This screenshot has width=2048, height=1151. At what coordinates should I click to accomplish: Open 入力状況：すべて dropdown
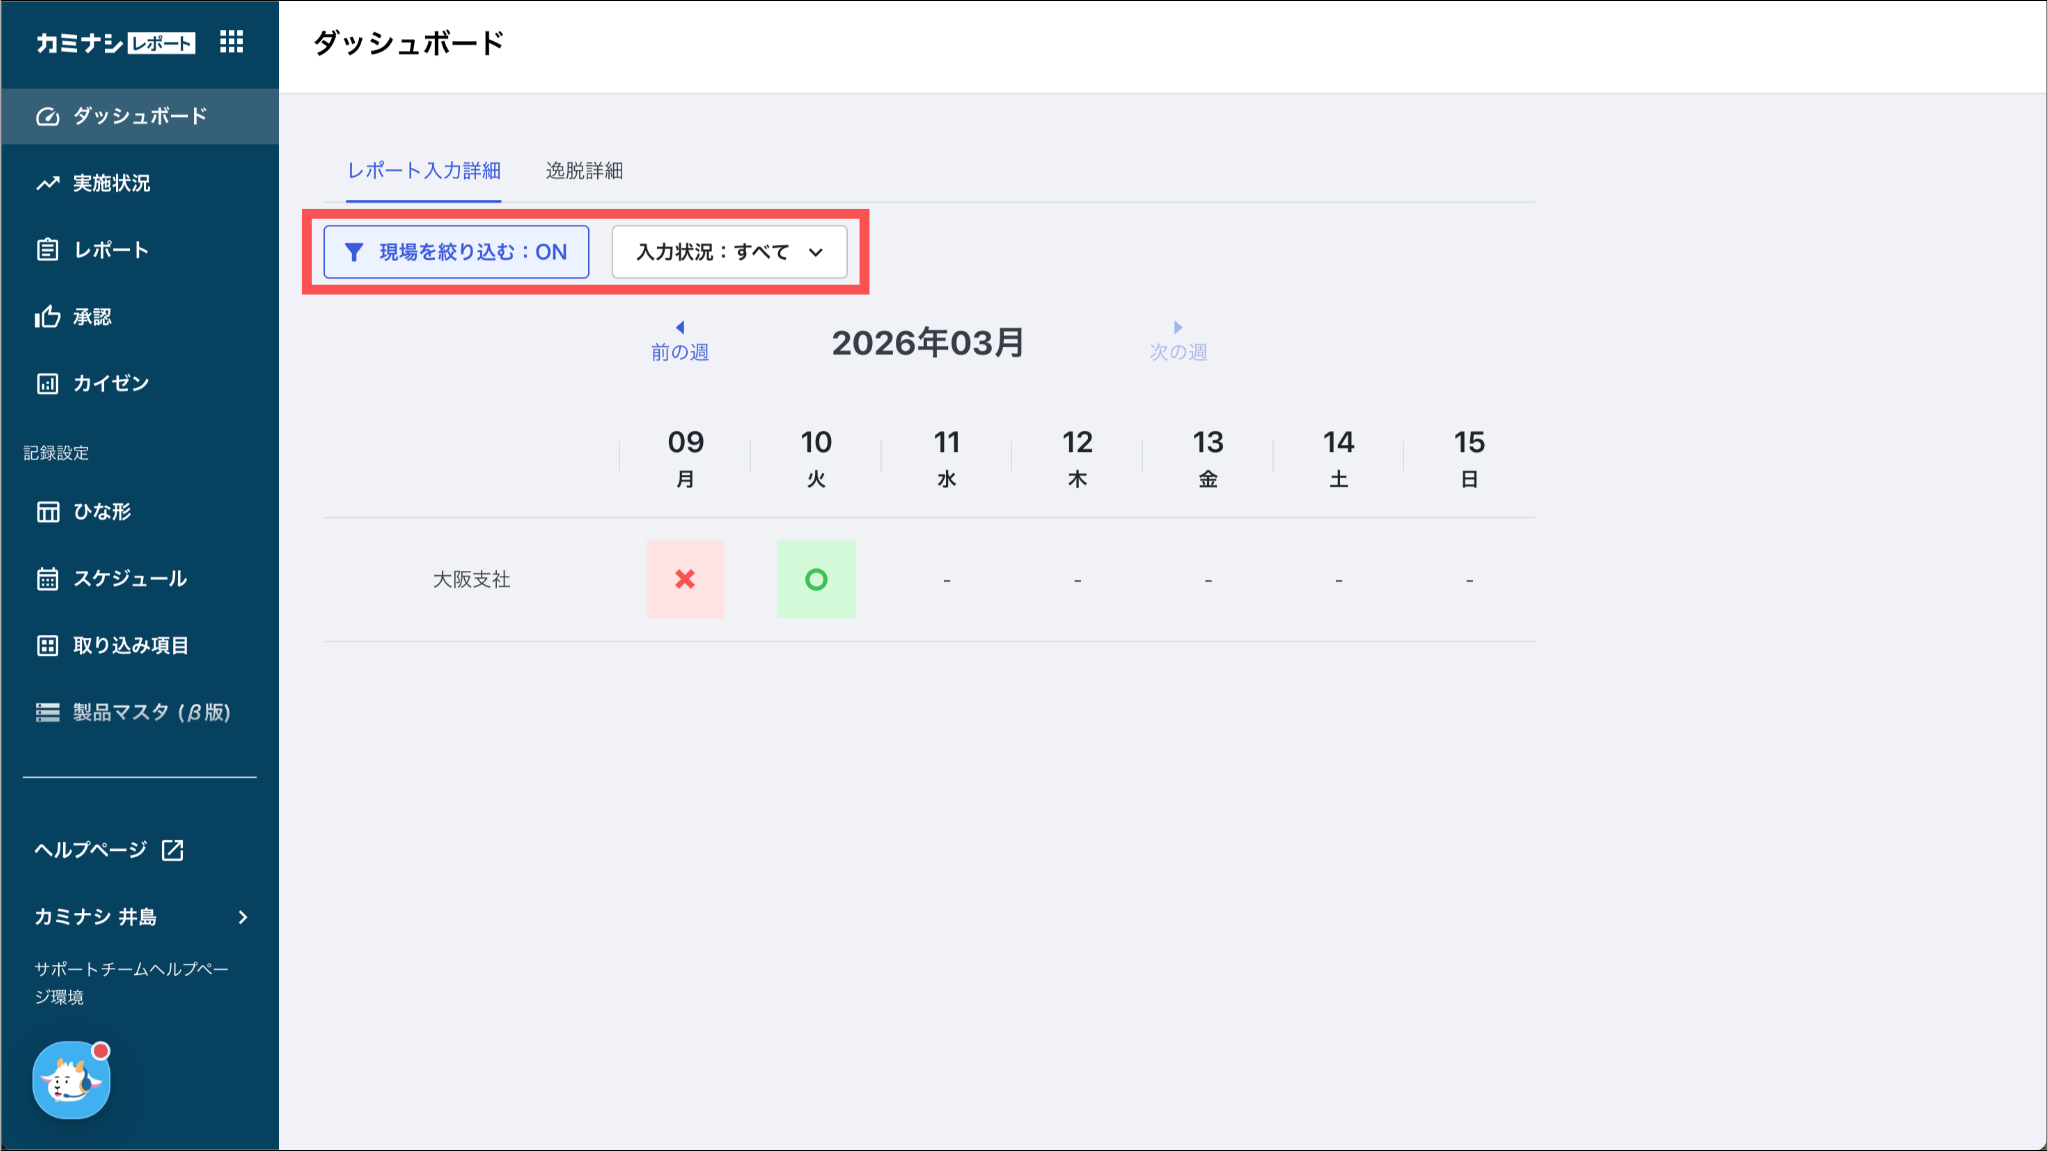click(729, 252)
